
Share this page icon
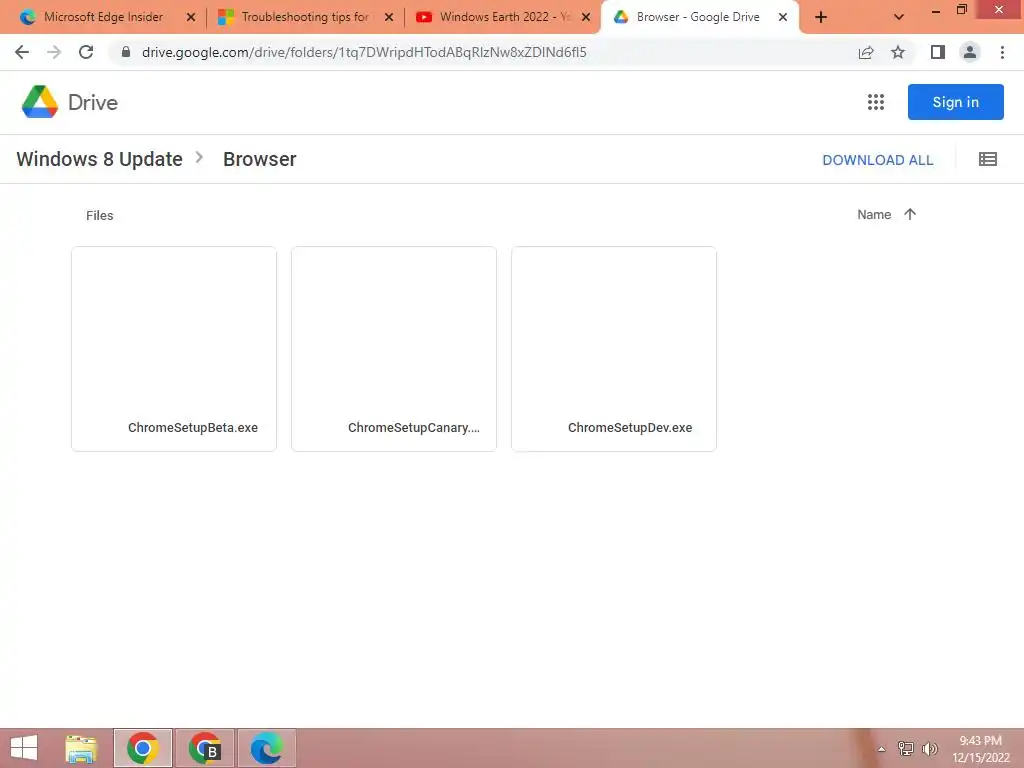point(866,52)
